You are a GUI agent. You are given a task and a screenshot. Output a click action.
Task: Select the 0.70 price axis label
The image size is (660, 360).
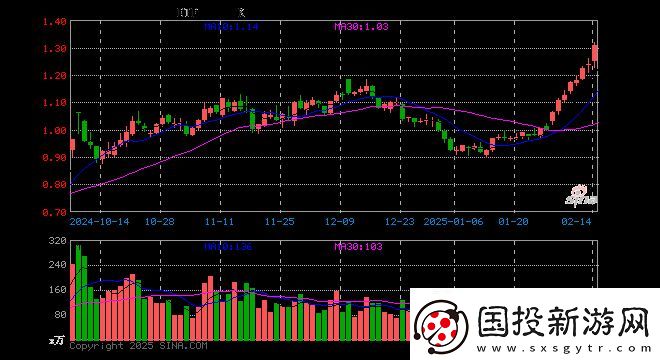(x=54, y=212)
